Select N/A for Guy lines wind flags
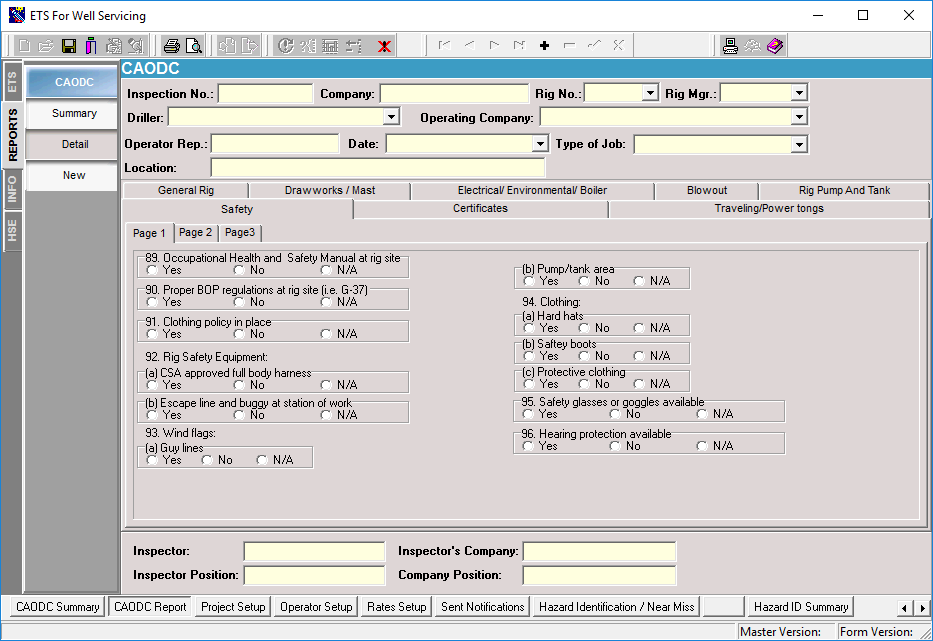The width and height of the screenshot is (933, 641). point(262,460)
